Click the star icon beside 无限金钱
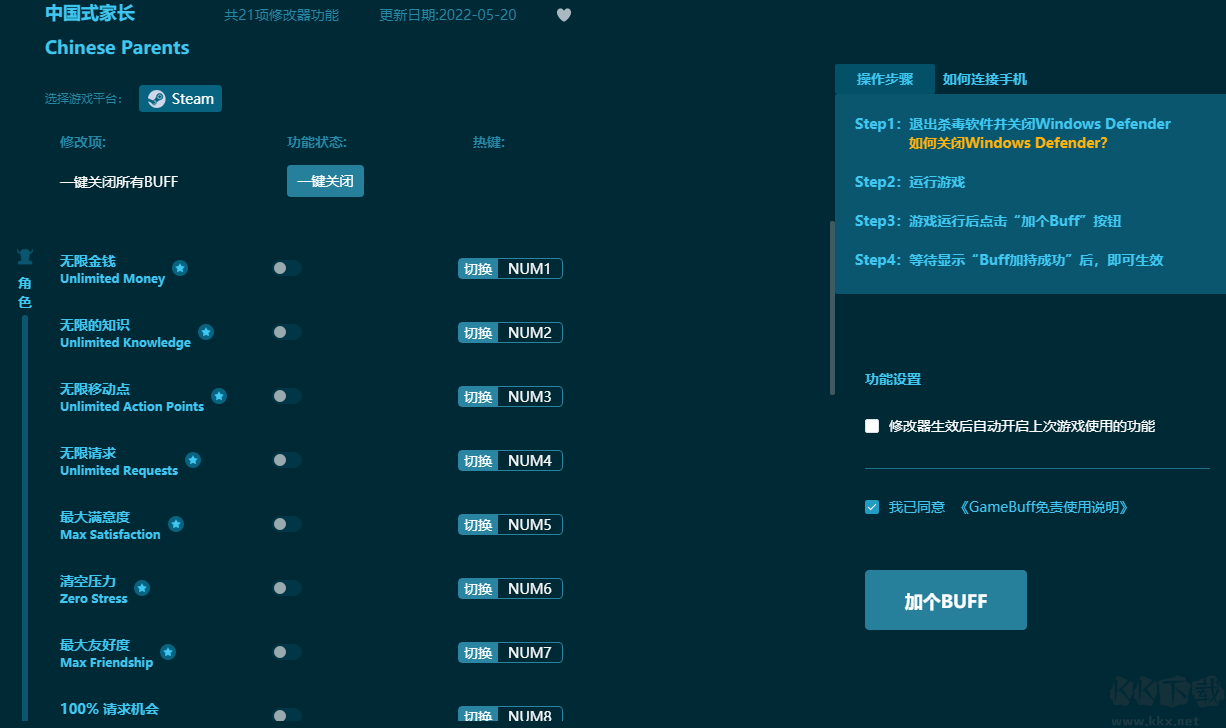 click(x=180, y=268)
